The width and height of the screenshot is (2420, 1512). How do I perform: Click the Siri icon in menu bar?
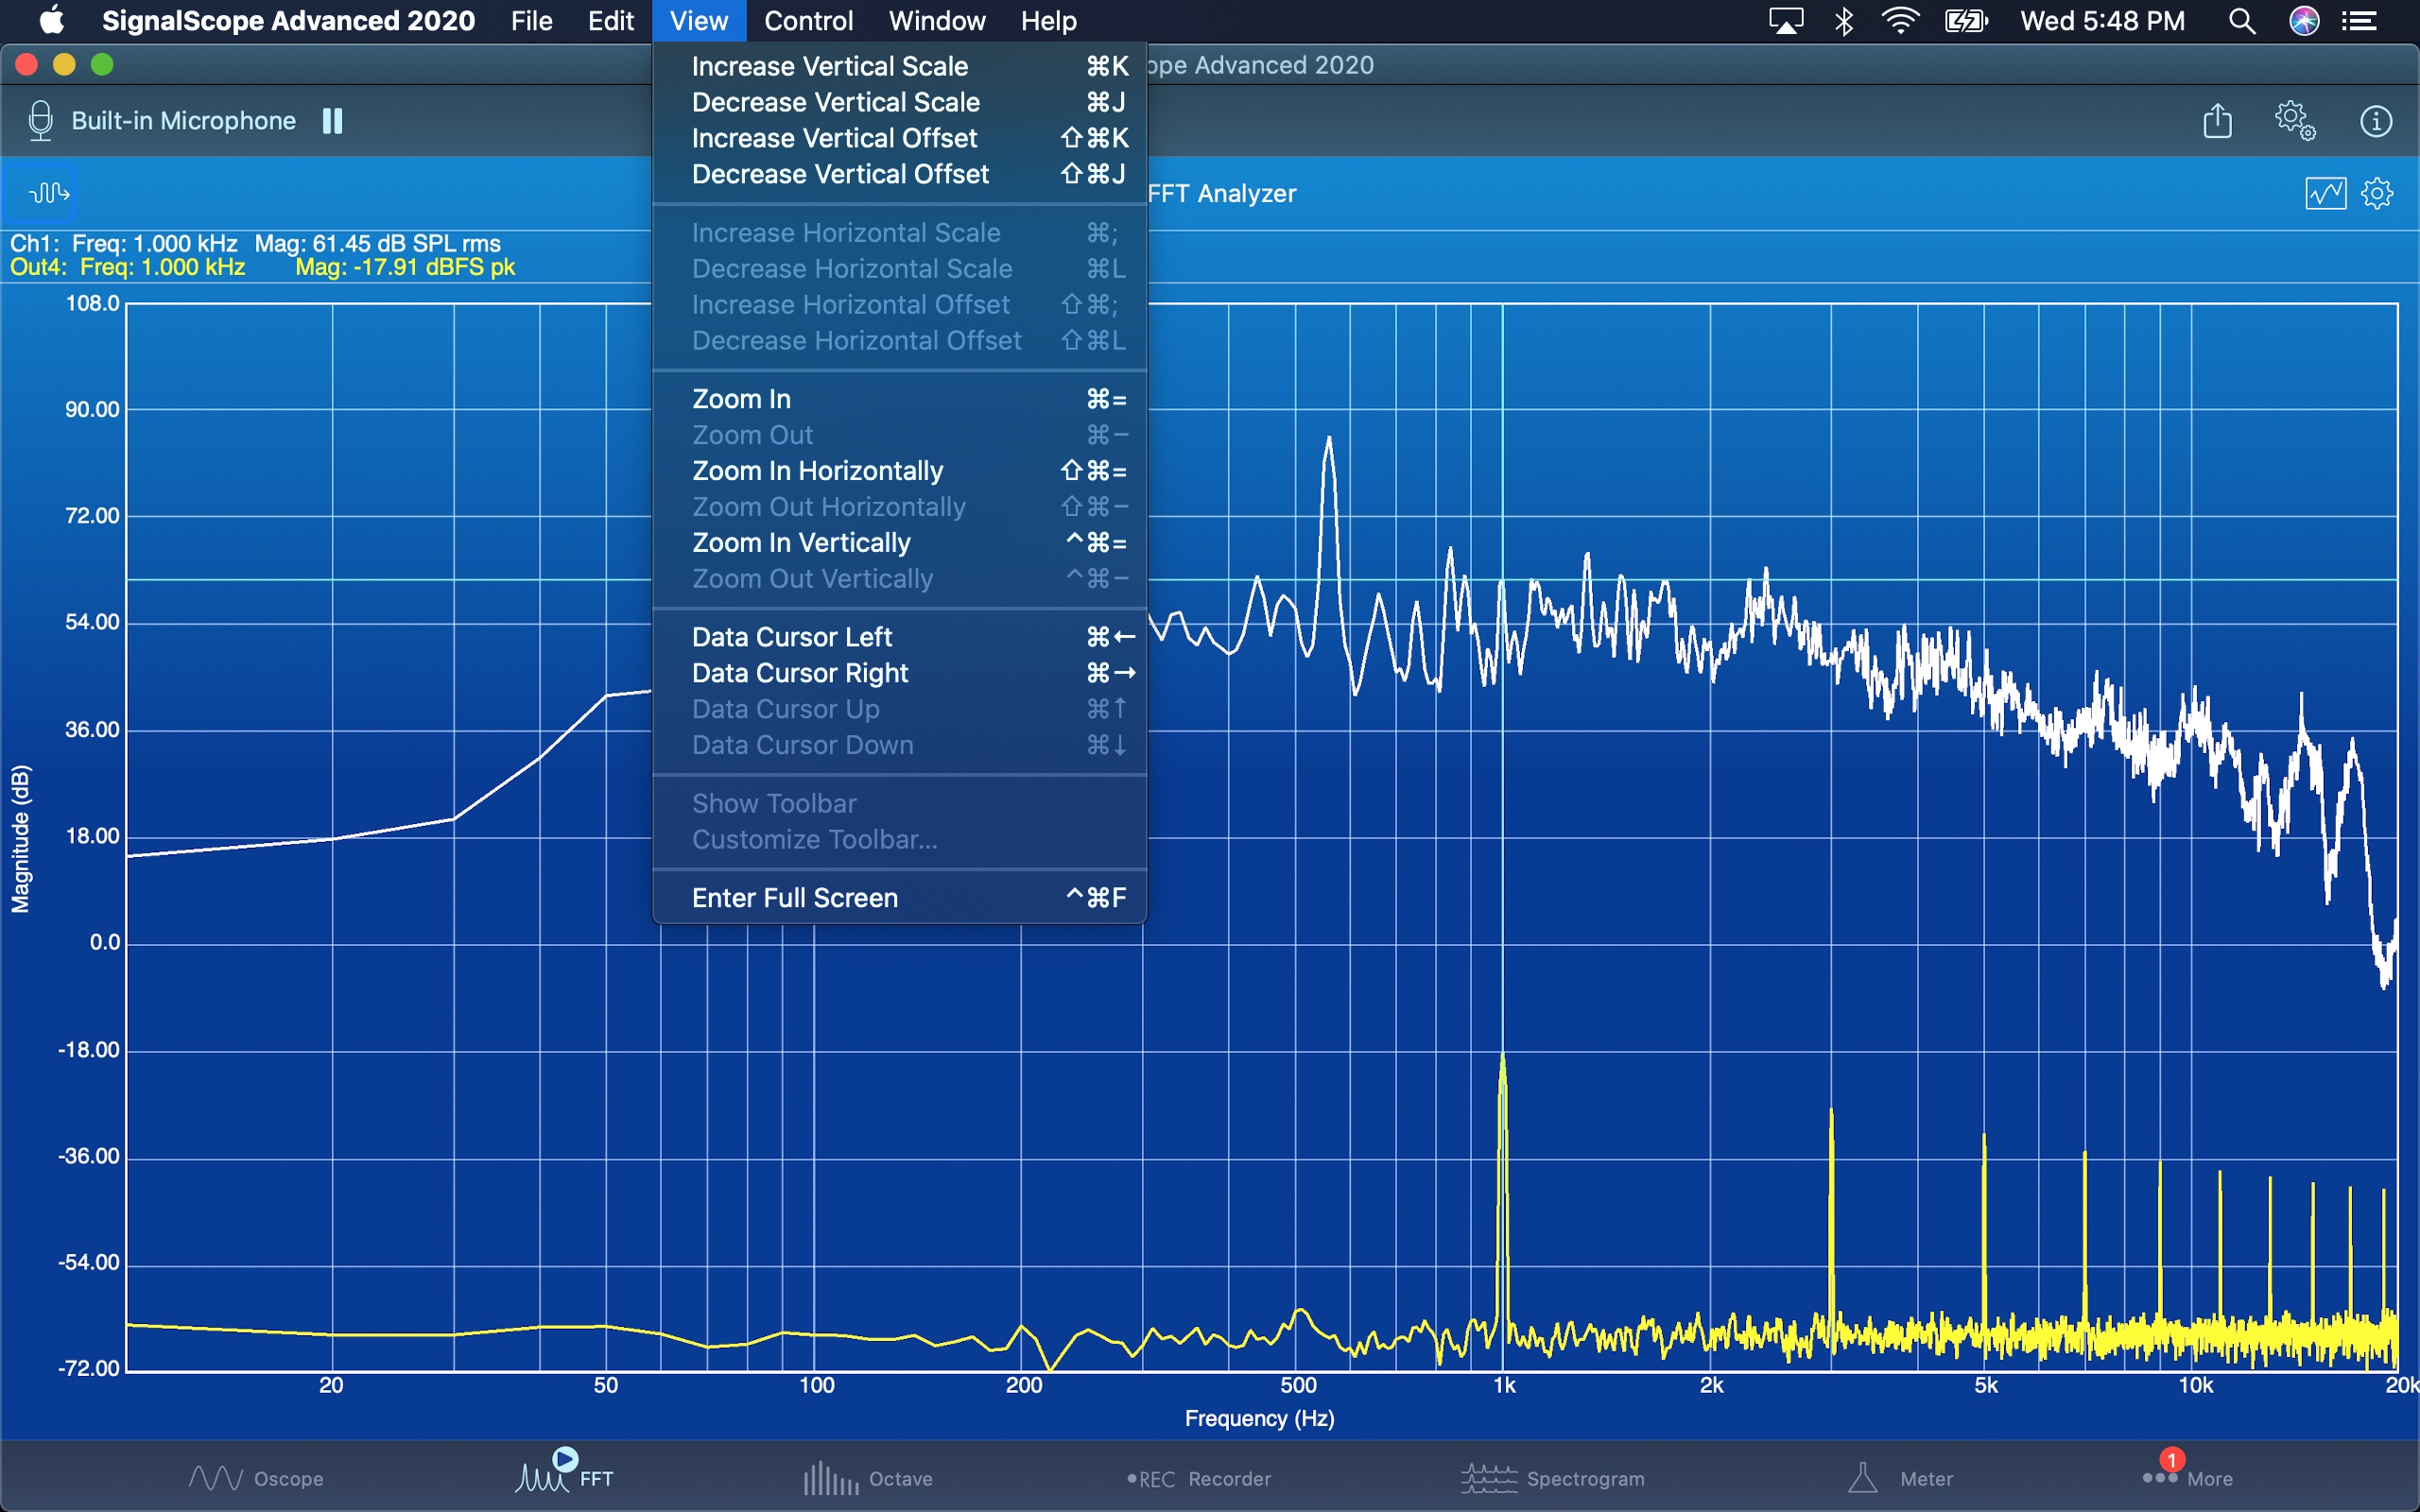(2304, 21)
